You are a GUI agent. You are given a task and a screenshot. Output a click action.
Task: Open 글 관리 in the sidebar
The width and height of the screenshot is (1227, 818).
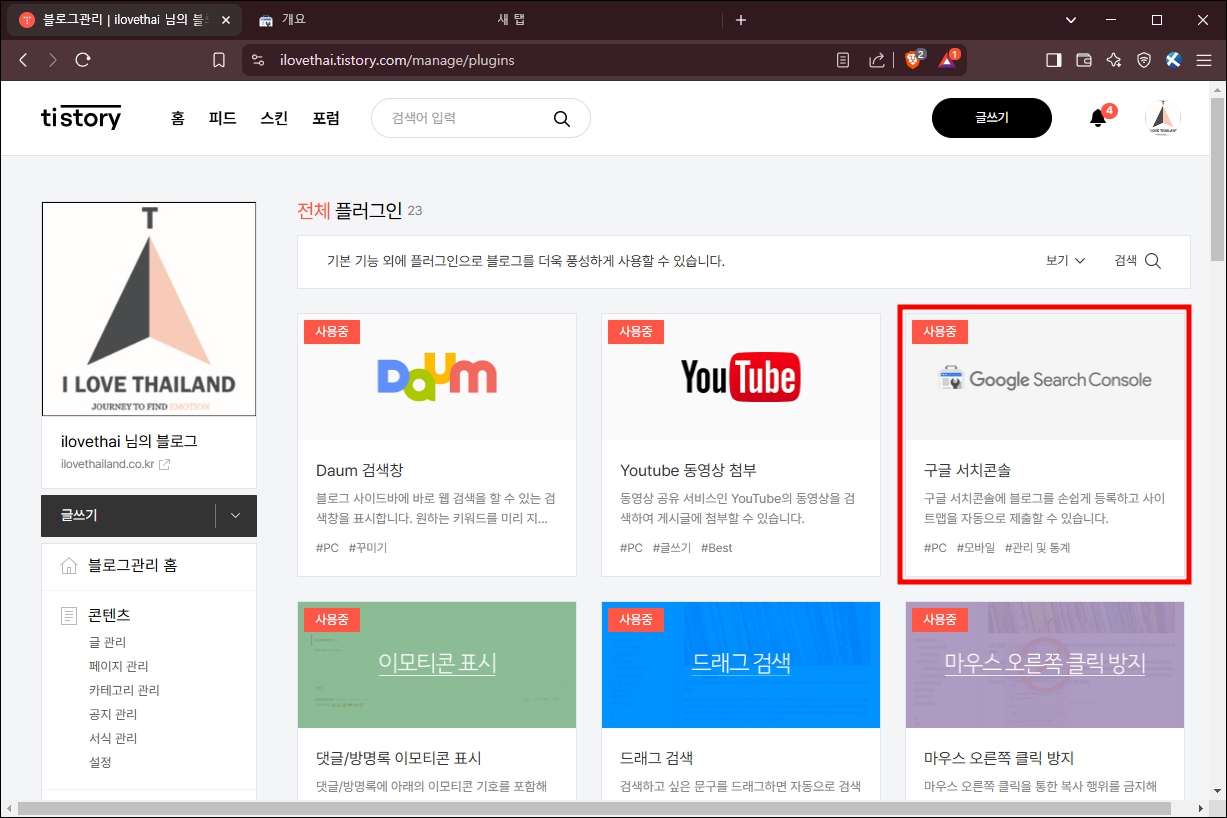point(107,642)
